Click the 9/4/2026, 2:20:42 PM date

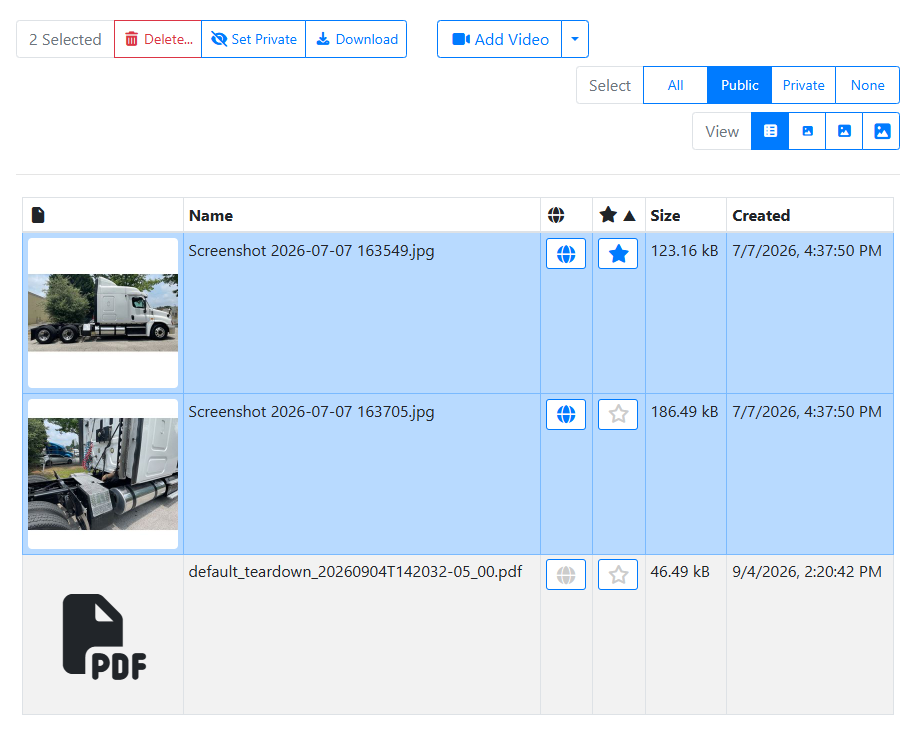tap(806, 571)
